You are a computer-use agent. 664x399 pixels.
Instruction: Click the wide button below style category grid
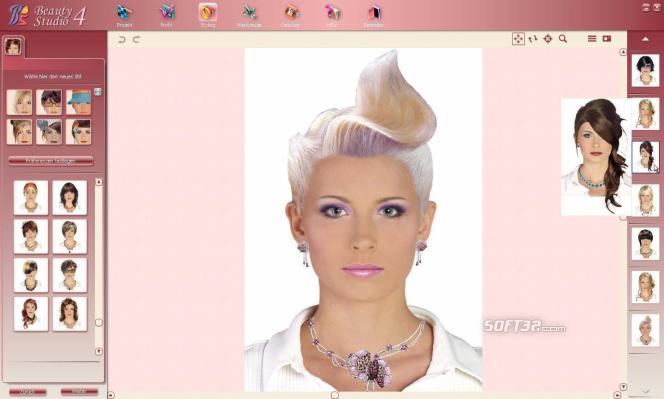click(x=51, y=161)
